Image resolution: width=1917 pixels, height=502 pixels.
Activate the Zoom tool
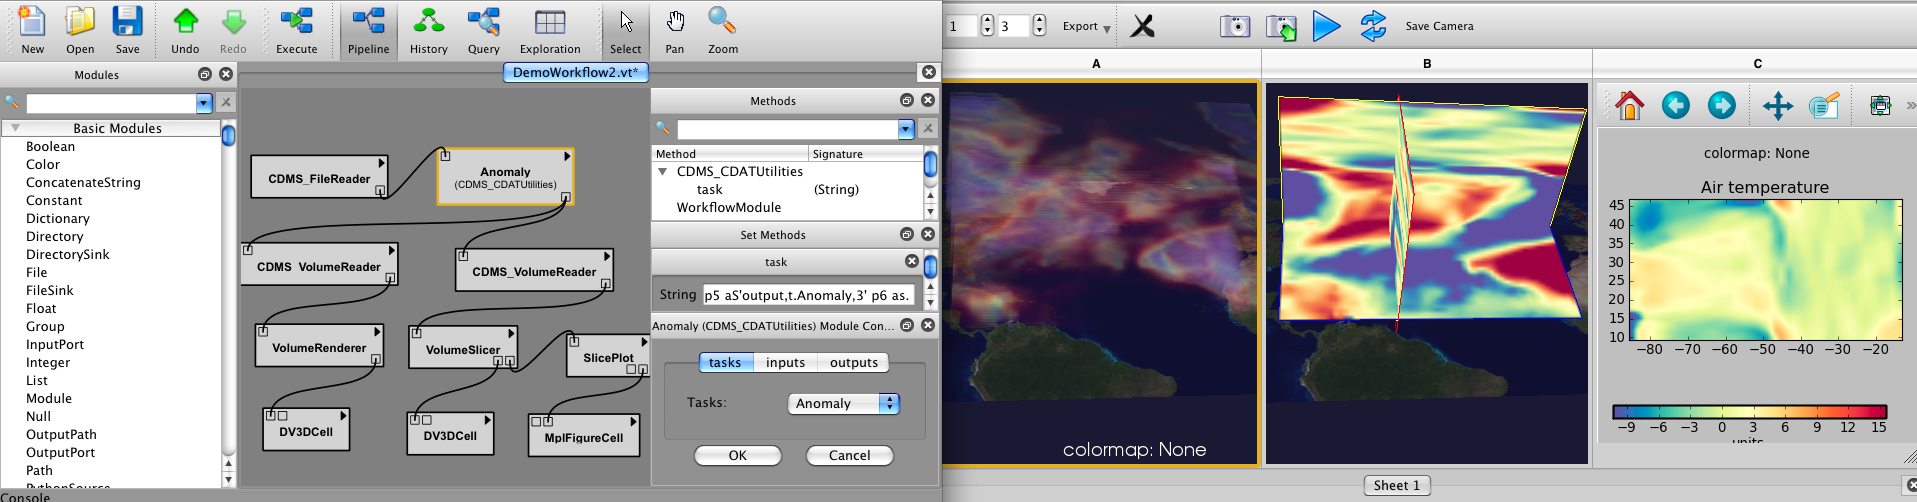point(722,30)
